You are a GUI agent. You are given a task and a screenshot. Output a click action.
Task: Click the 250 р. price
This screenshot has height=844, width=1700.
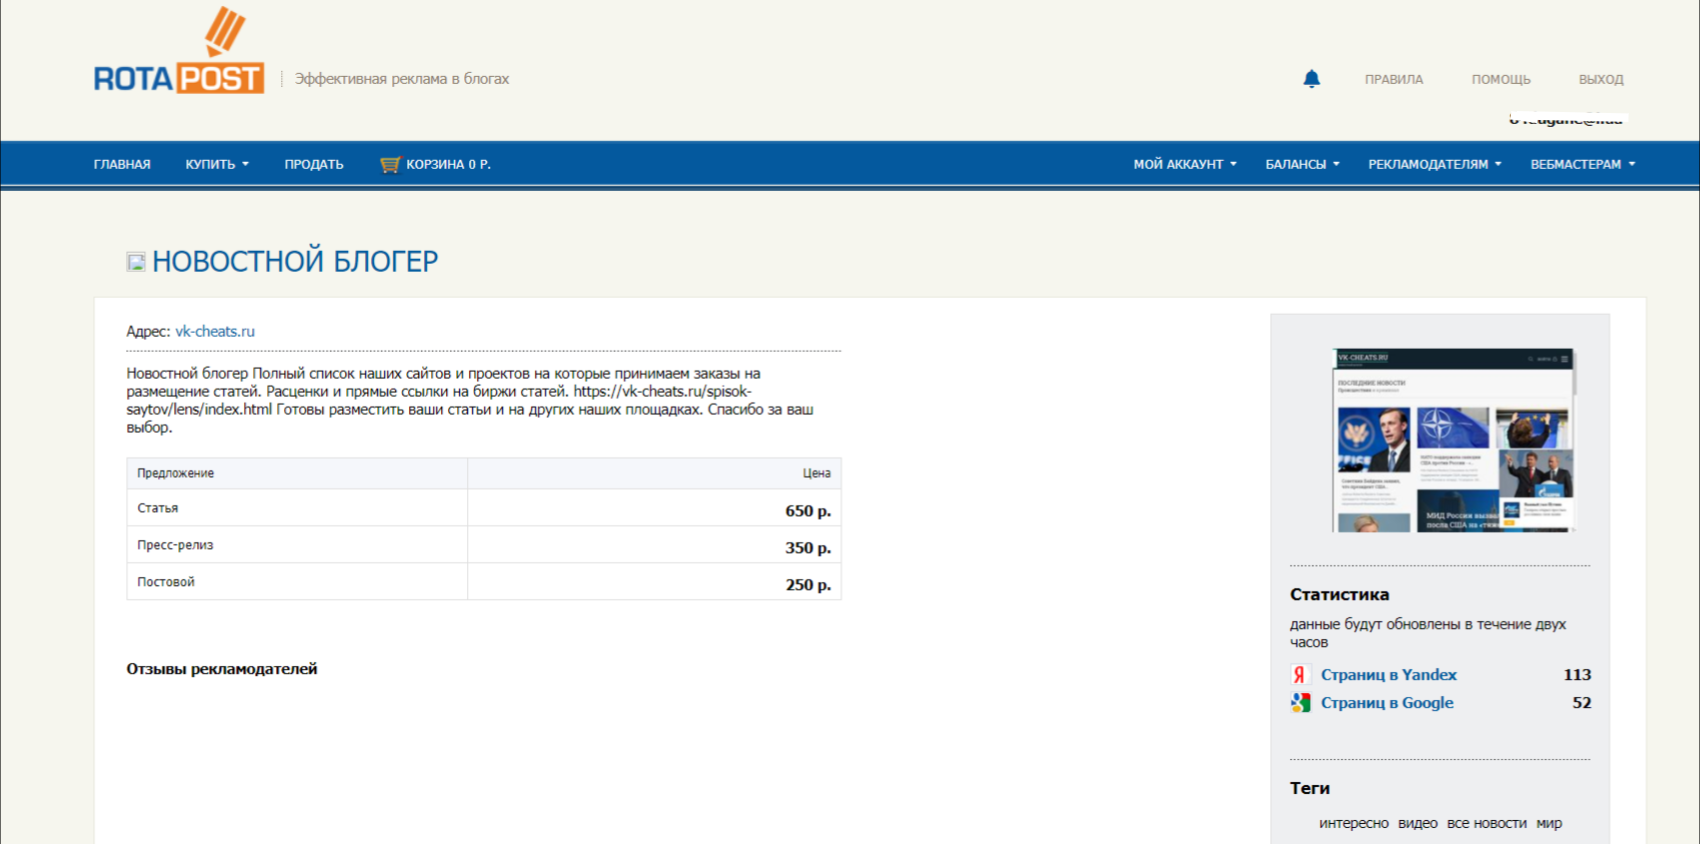point(808,585)
